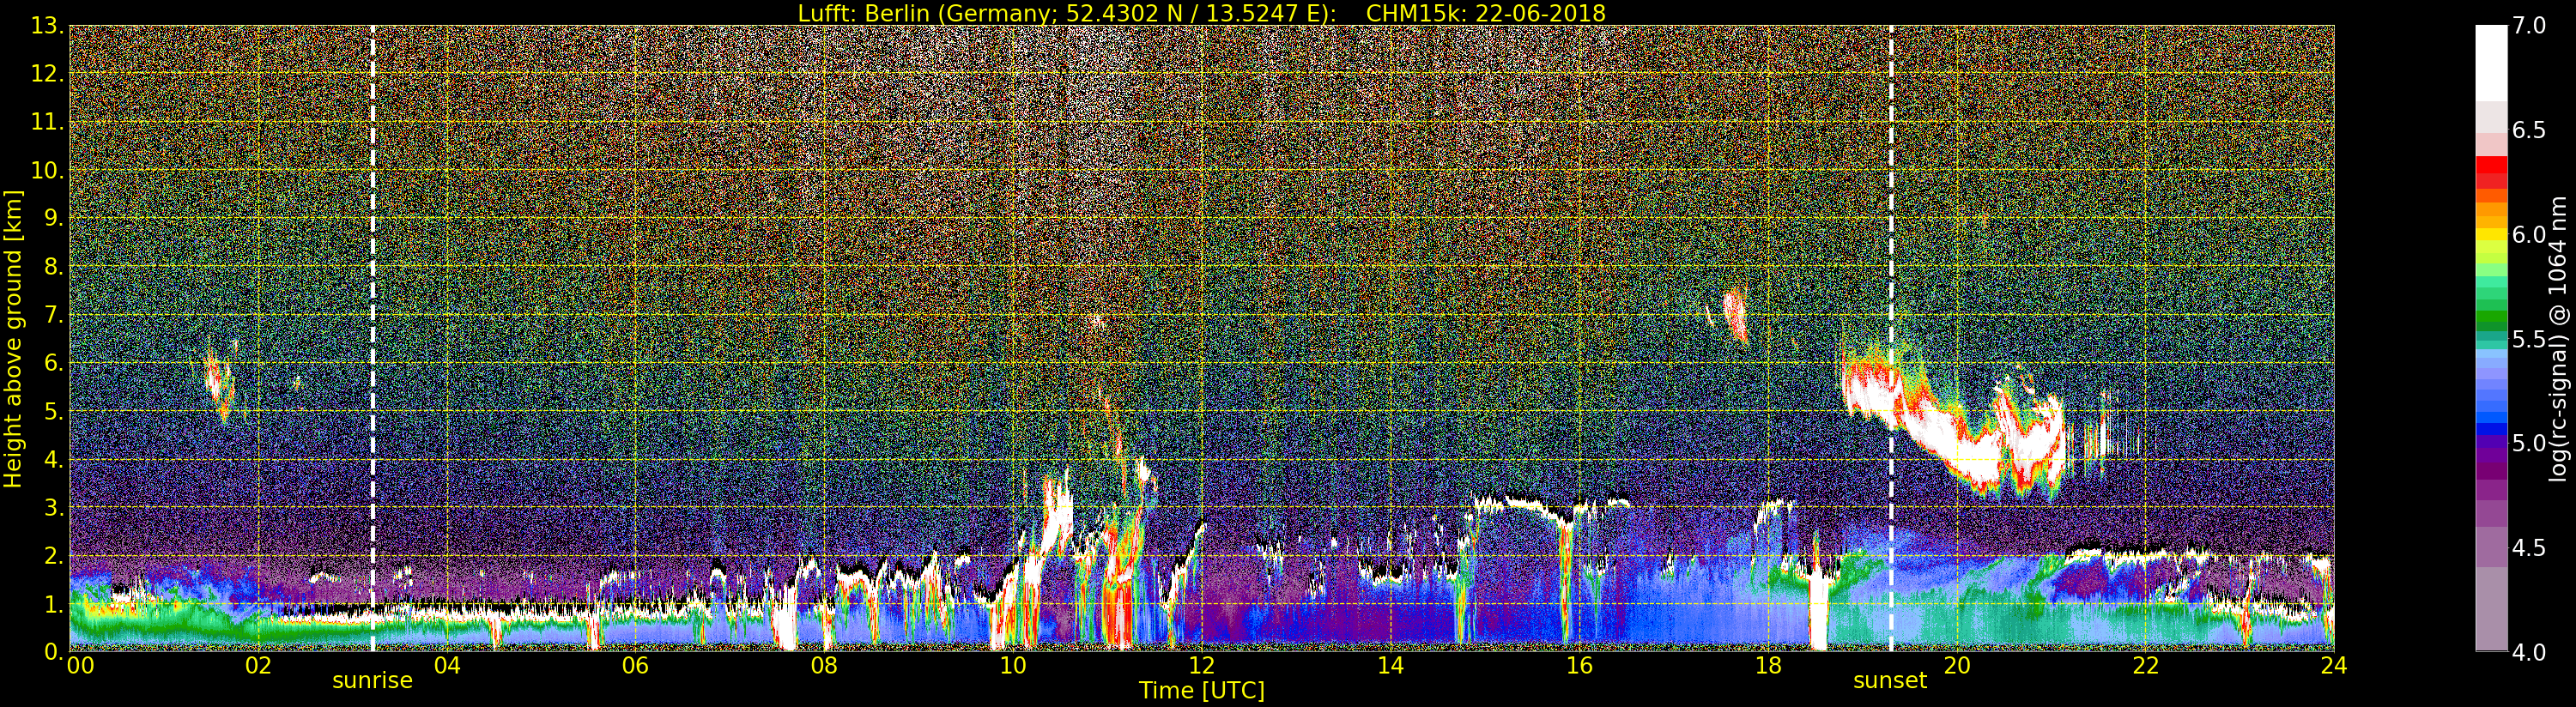Click the time axis tick "14"
The width and height of the screenshot is (2576, 707).
(1390, 665)
